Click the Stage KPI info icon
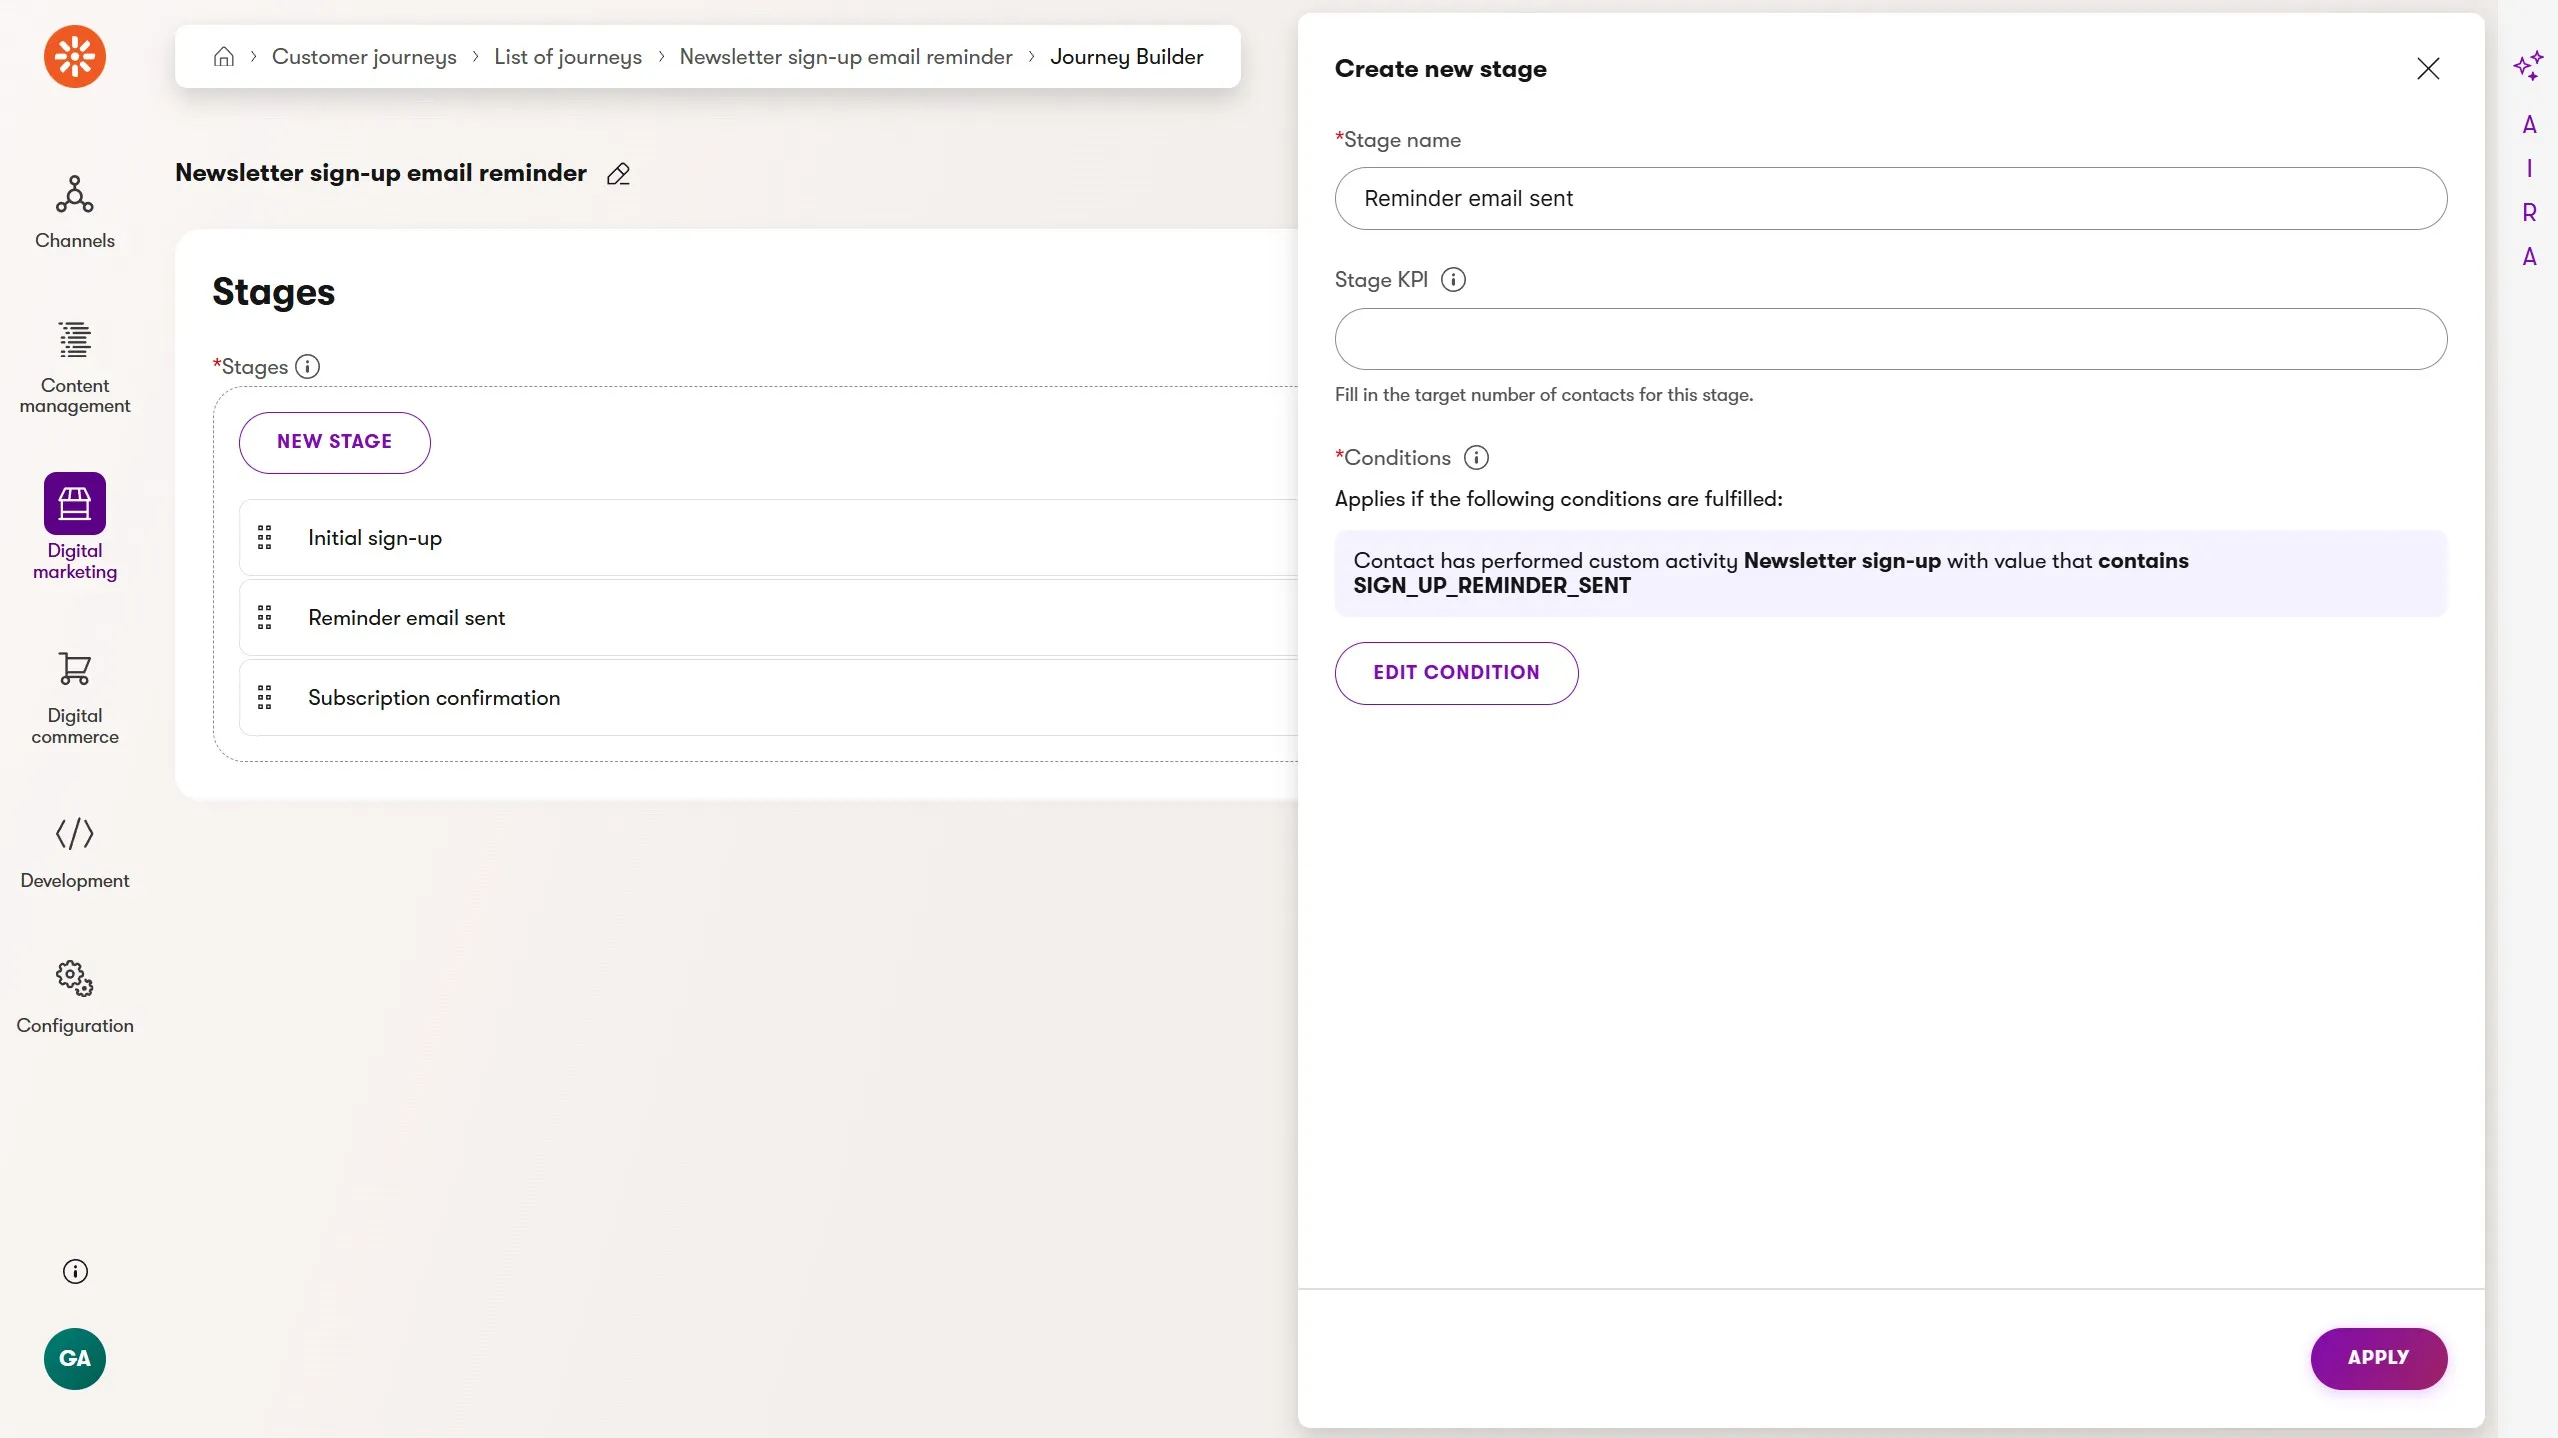Image resolution: width=2558 pixels, height=1438 pixels. [1453, 280]
